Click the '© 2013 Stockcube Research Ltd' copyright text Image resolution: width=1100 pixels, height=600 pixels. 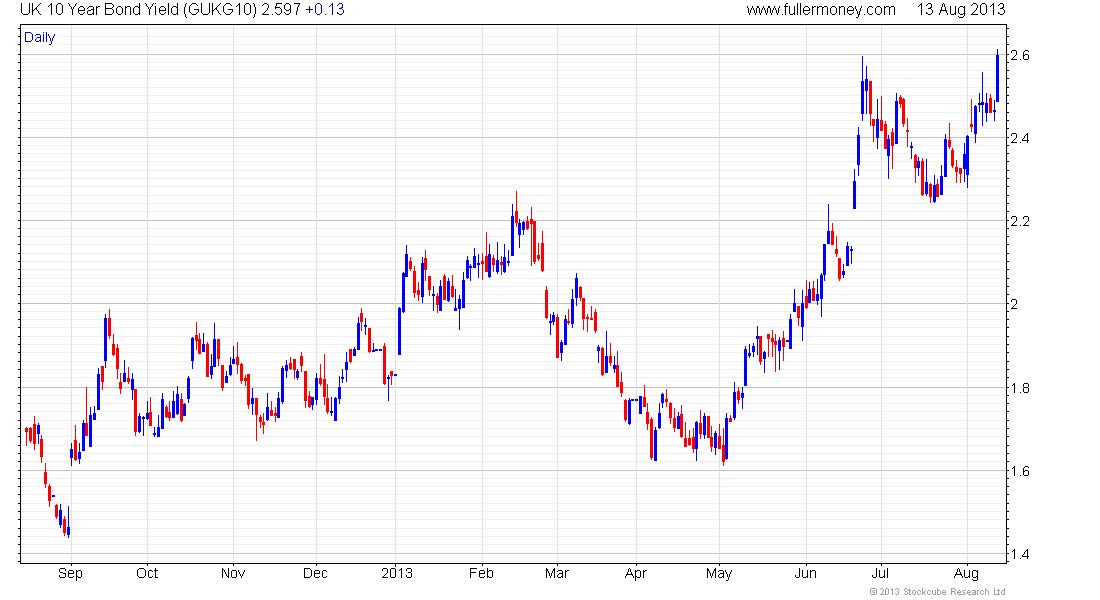937,592
